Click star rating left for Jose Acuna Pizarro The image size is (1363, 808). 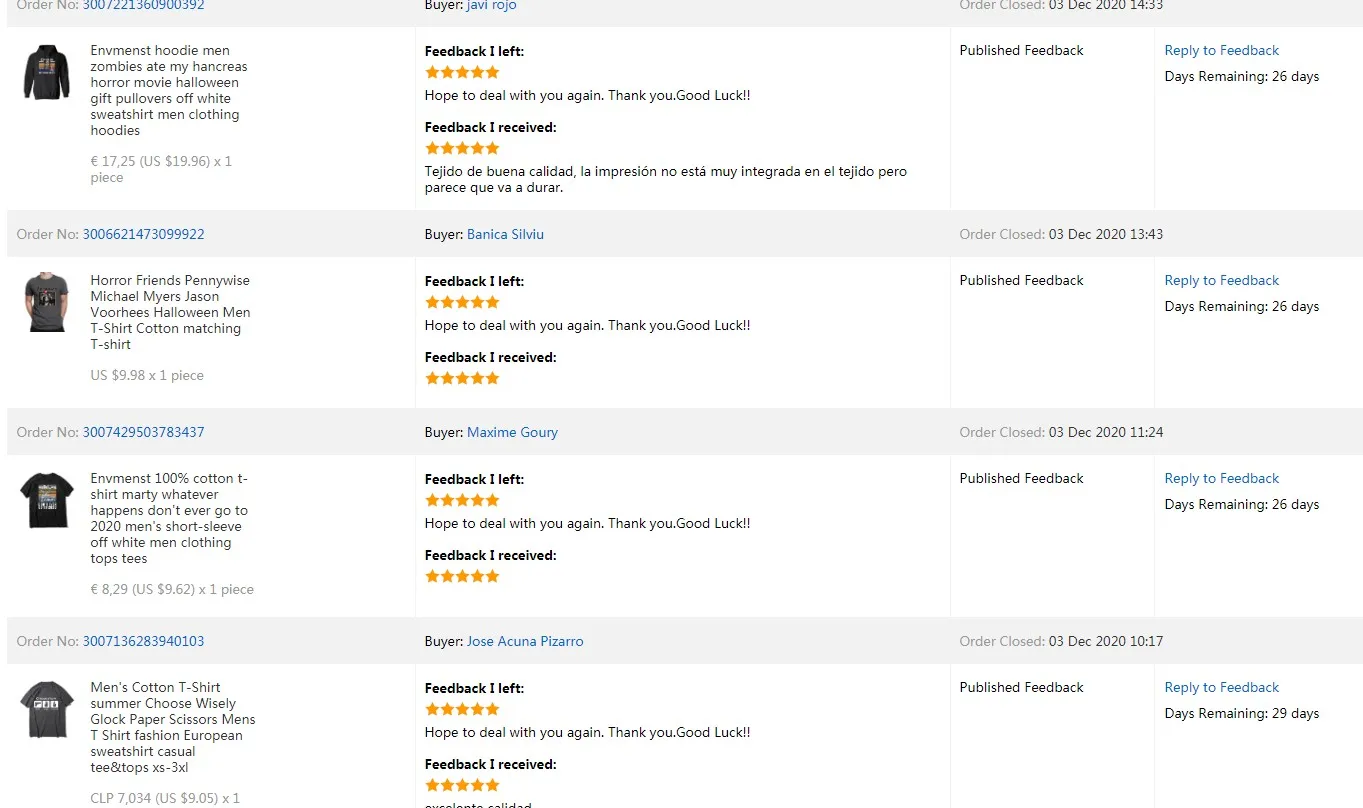pyautogui.click(x=462, y=709)
